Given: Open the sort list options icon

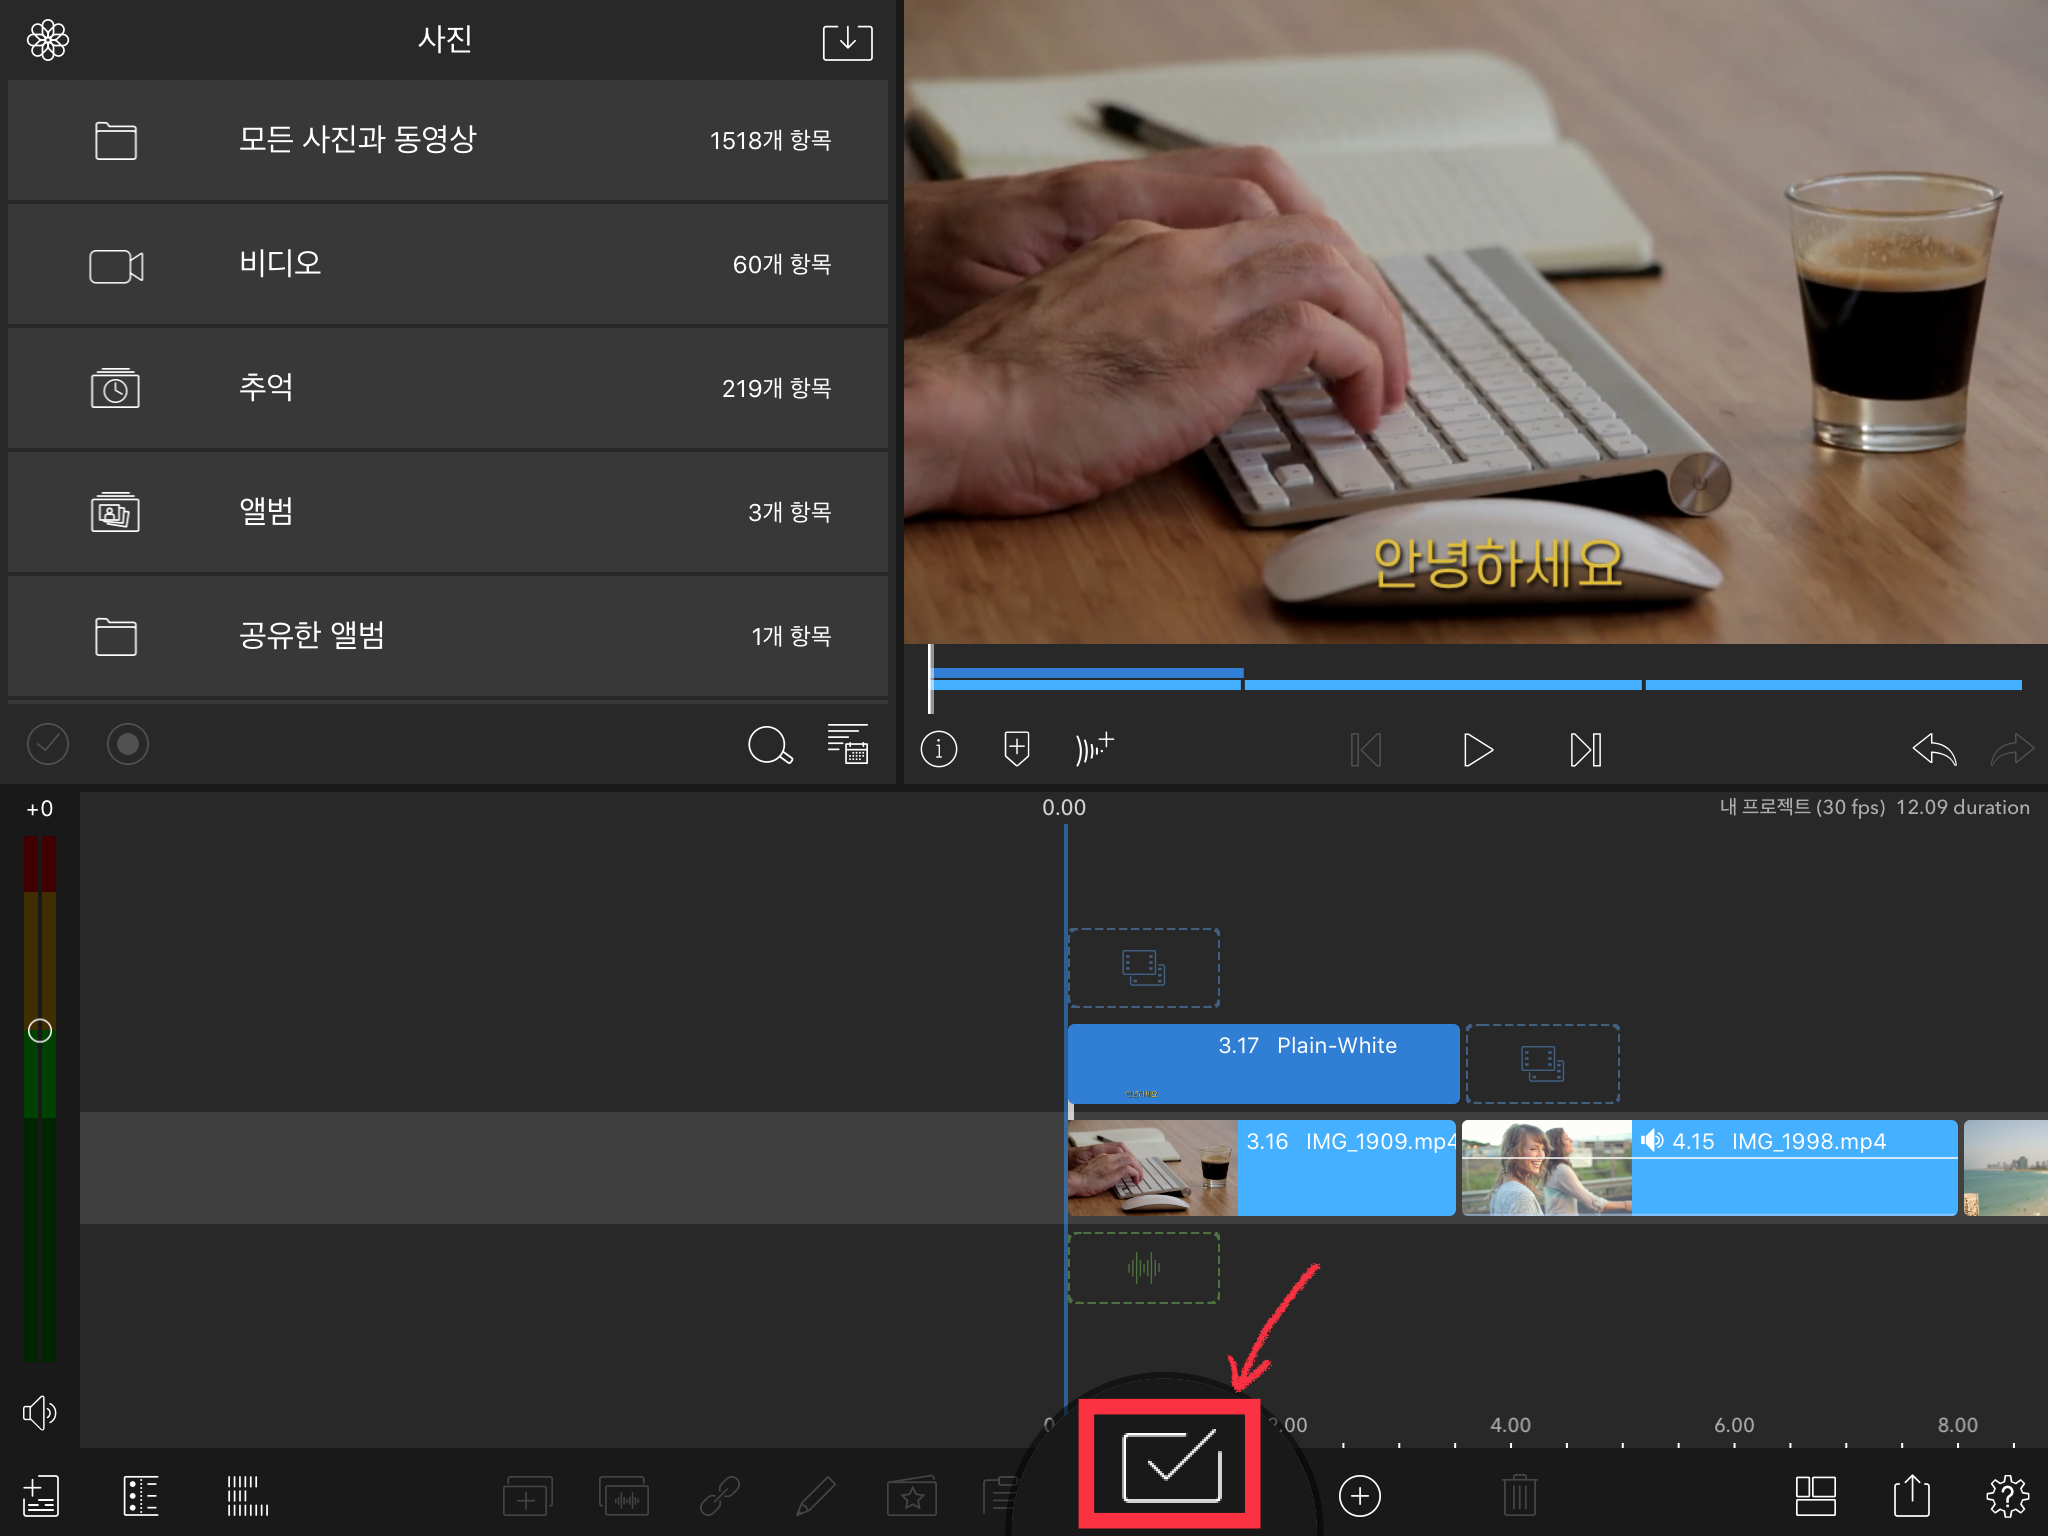Looking at the screenshot, I should click(847, 744).
